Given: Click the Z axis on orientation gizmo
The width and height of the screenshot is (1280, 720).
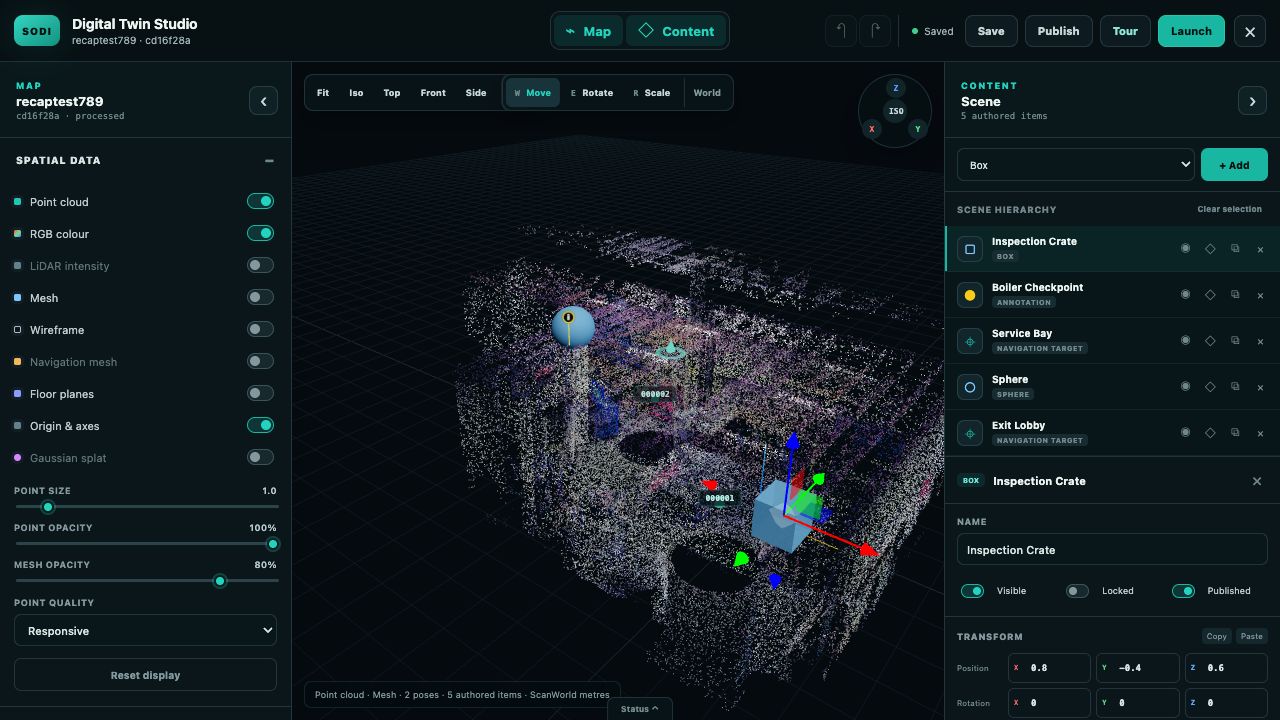Looking at the screenshot, I should coord(896,88).
